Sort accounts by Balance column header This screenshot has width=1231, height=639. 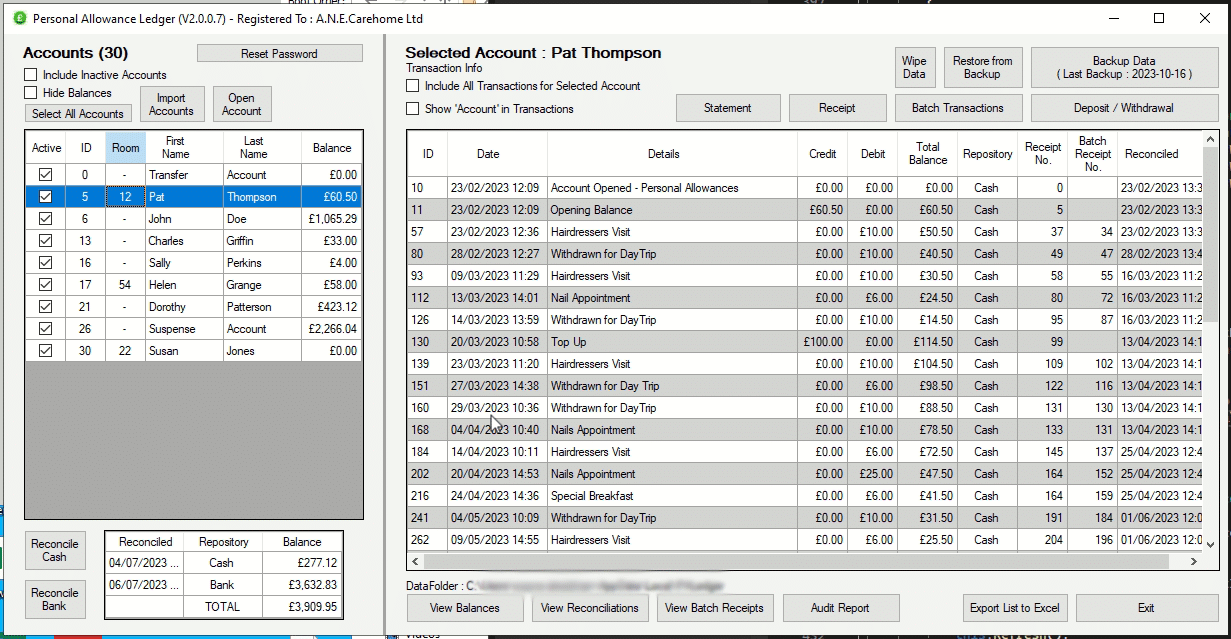pyautogui.click(x=331, y=148)
